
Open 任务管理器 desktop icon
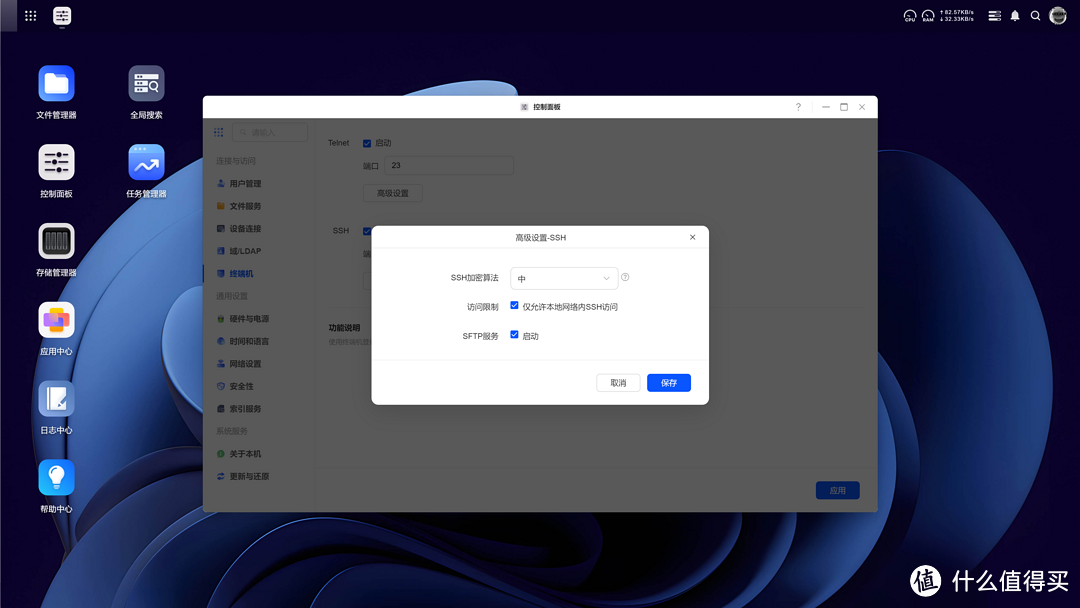click(146, 163)
